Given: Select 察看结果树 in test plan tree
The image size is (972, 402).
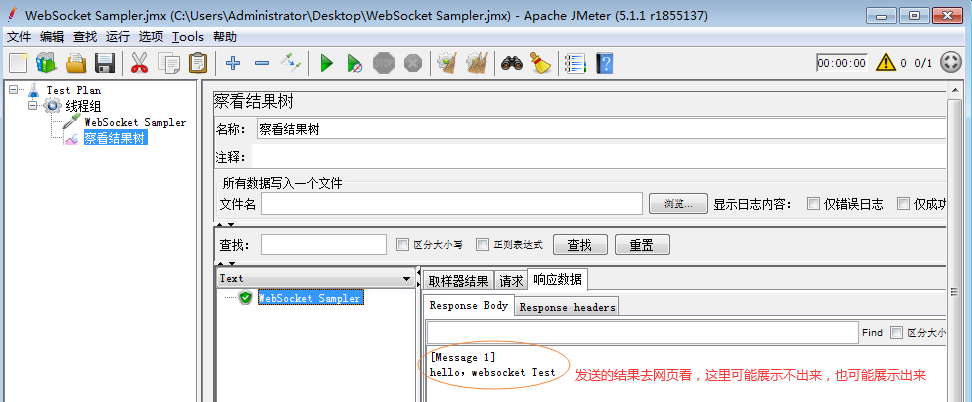Looking at the screenshot, I should [115, 138].
